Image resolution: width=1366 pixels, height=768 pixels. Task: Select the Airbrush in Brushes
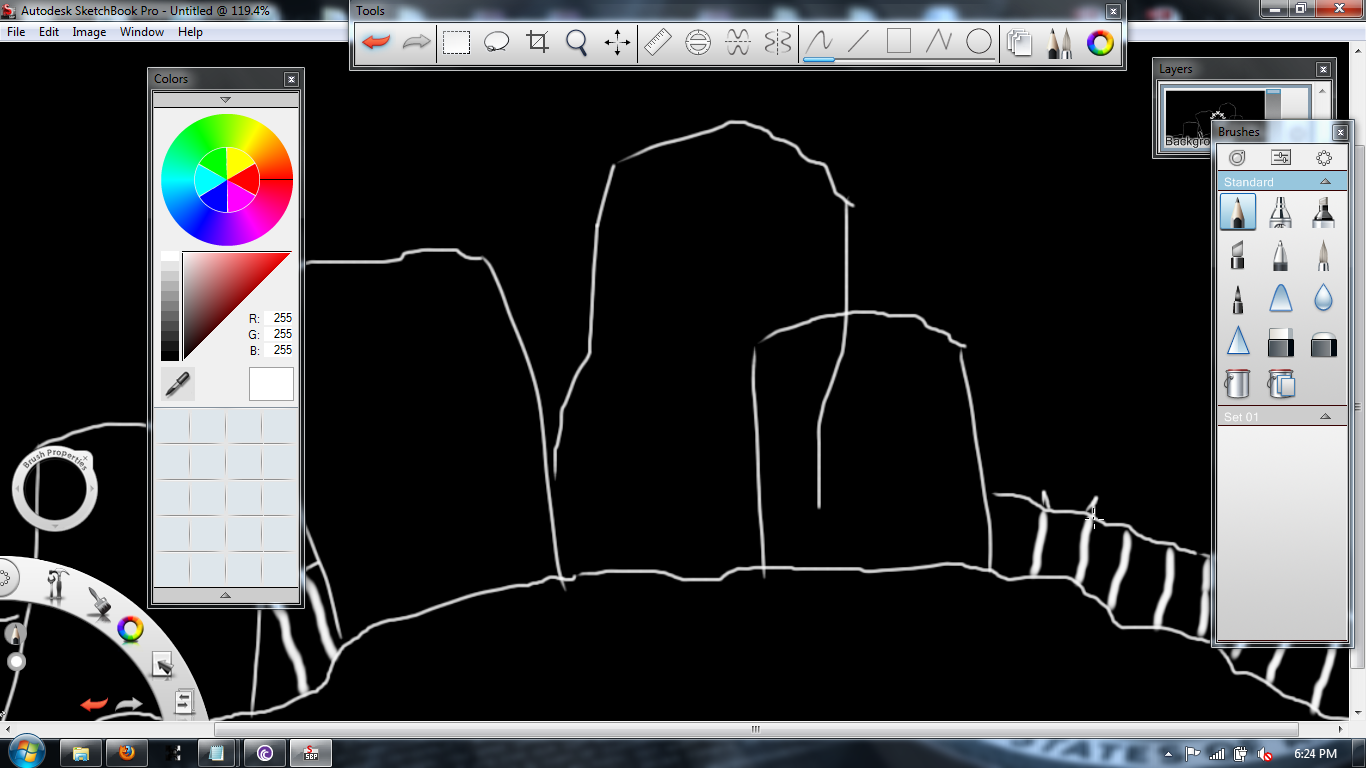(x=1280, y=212)
